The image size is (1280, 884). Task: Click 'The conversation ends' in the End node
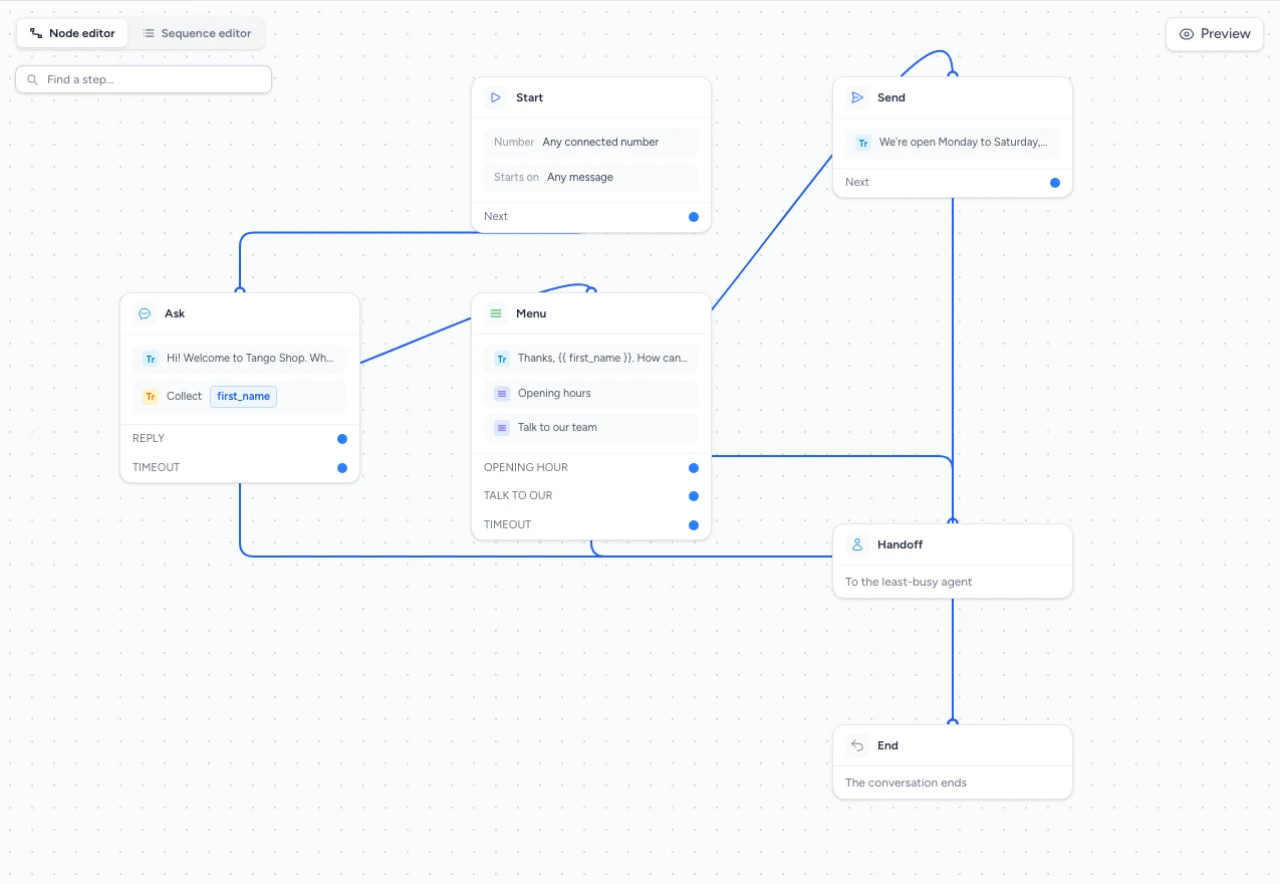(906, 783)
